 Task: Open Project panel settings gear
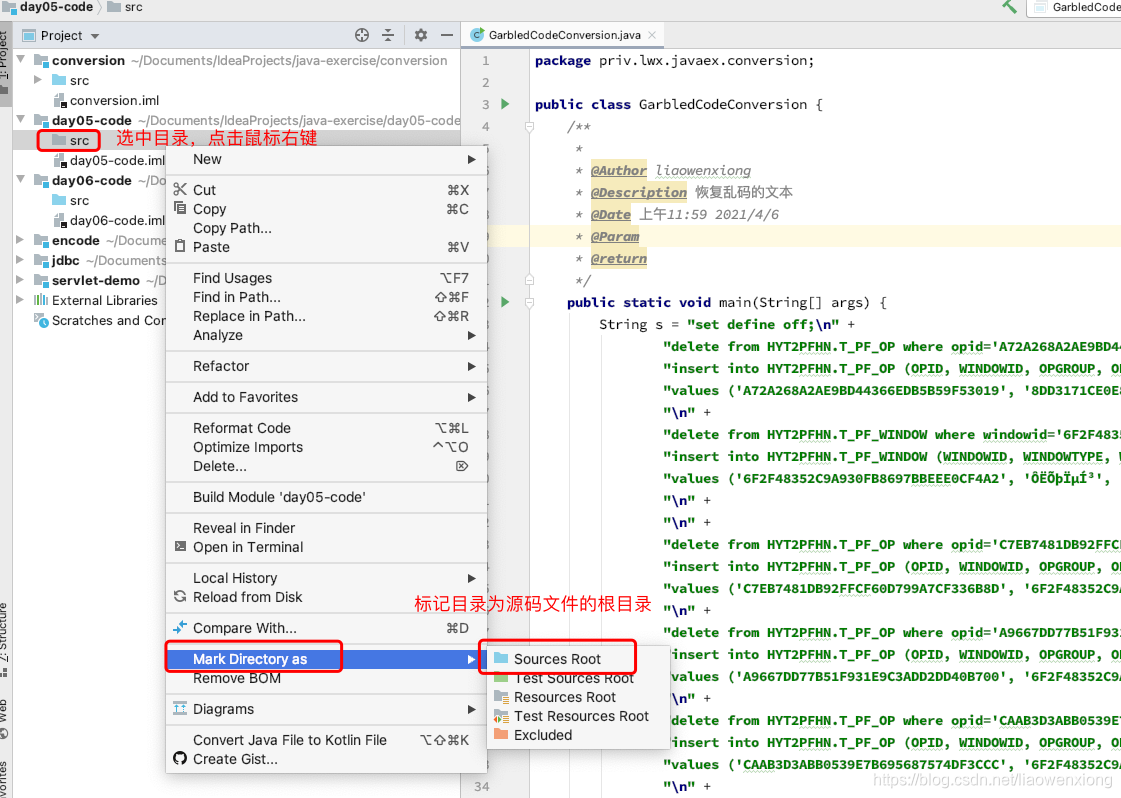[x=420, y=35]
